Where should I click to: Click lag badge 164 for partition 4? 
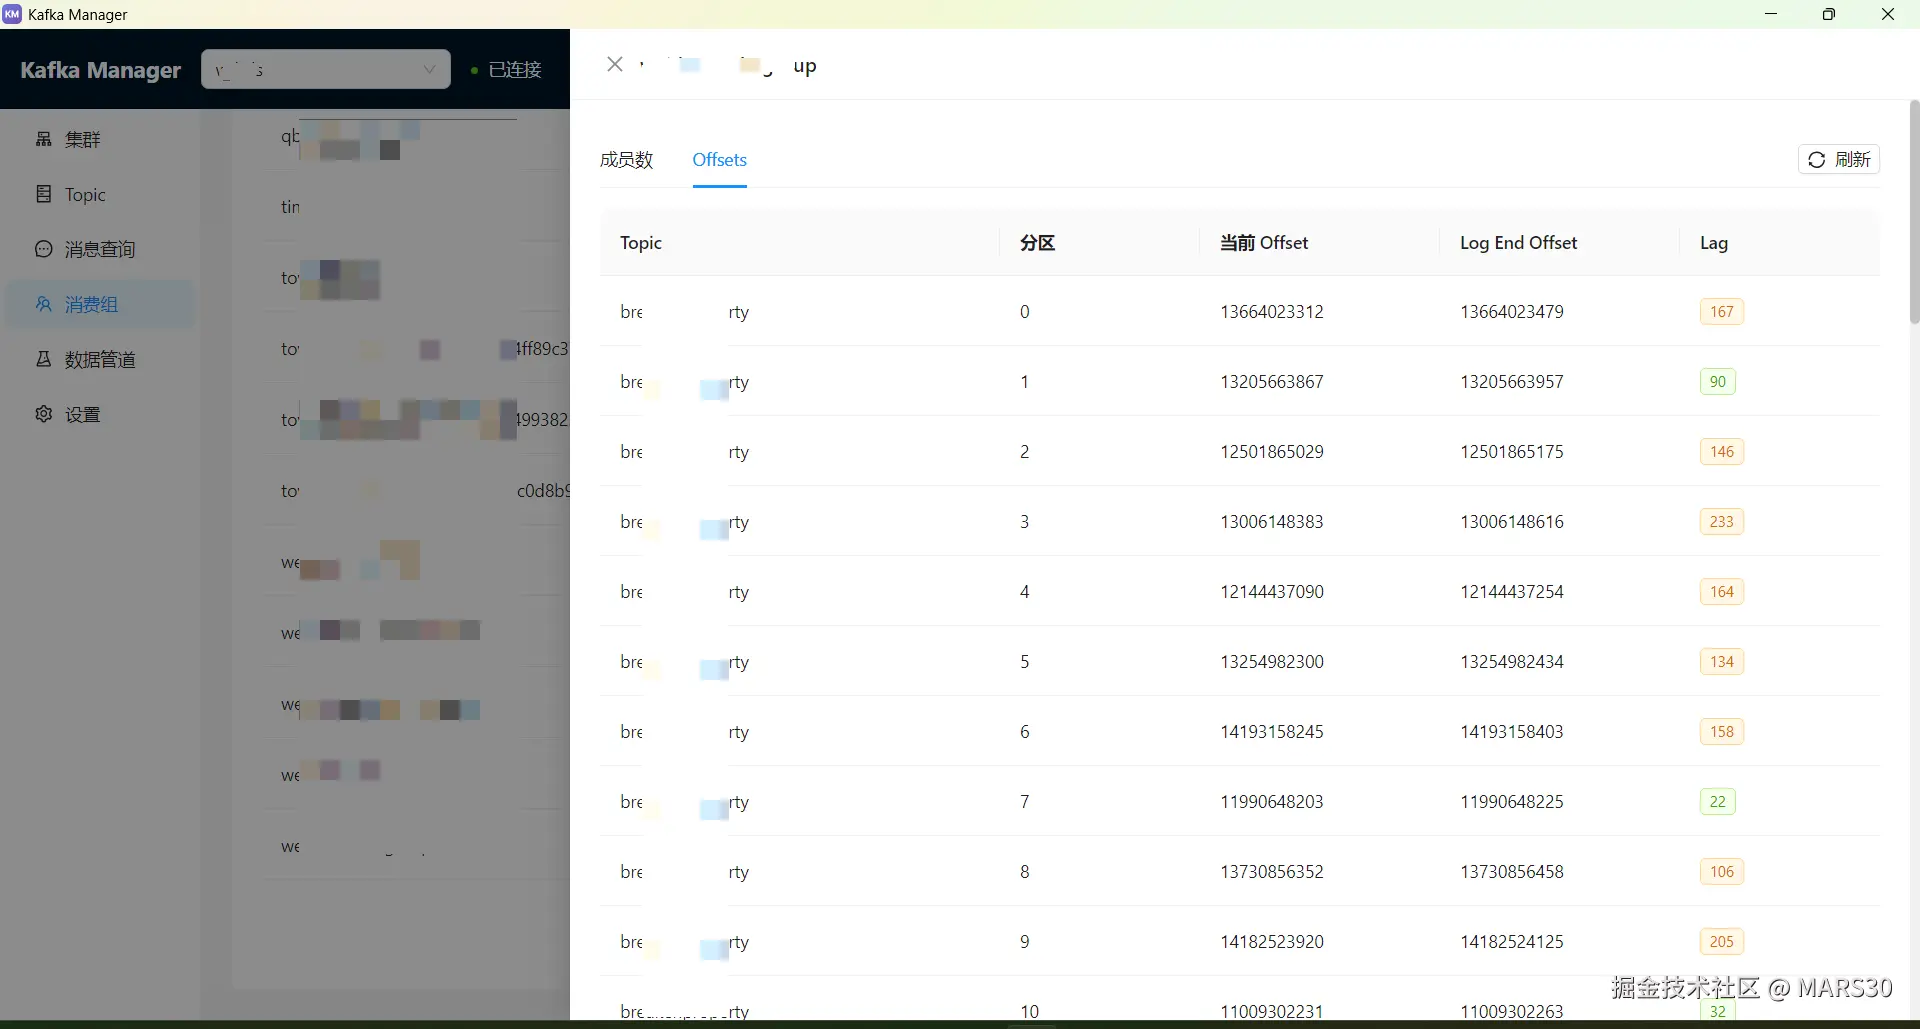pos(1722,592)
